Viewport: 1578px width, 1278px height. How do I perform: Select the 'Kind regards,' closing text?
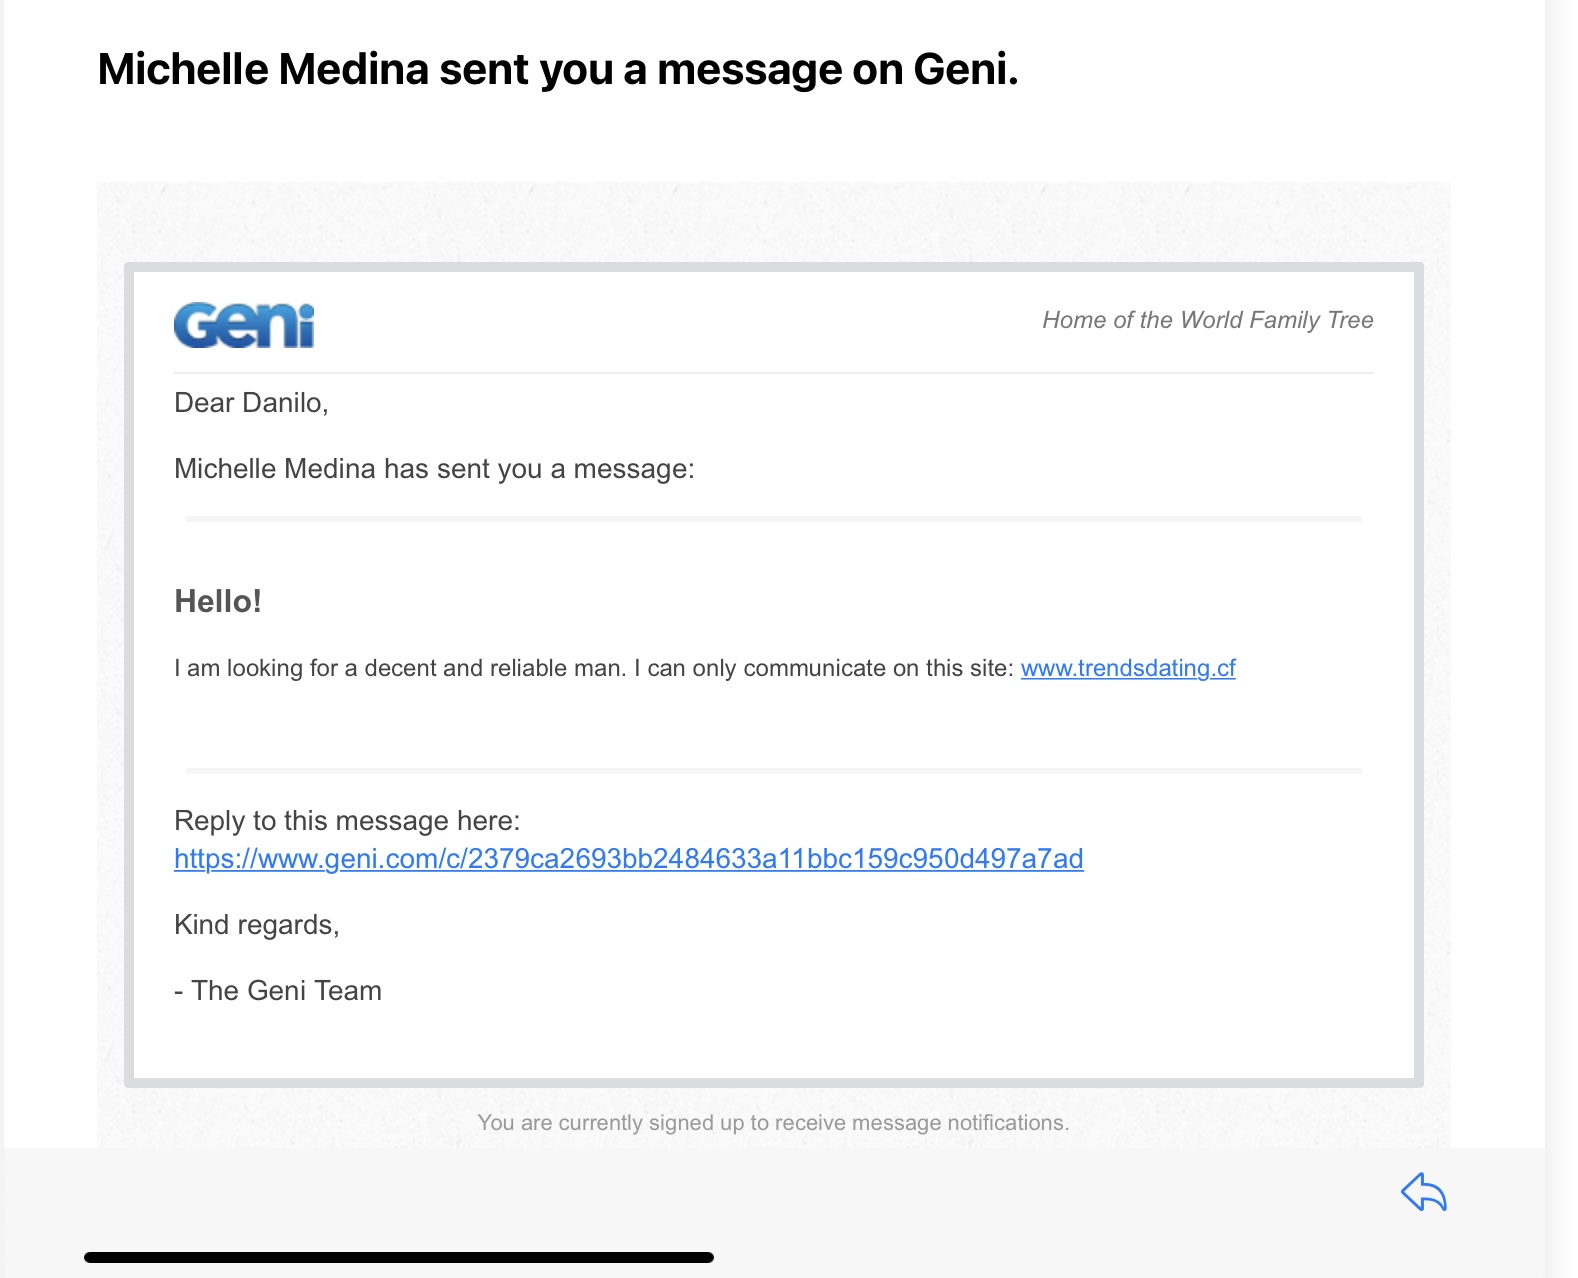[257, 925]
